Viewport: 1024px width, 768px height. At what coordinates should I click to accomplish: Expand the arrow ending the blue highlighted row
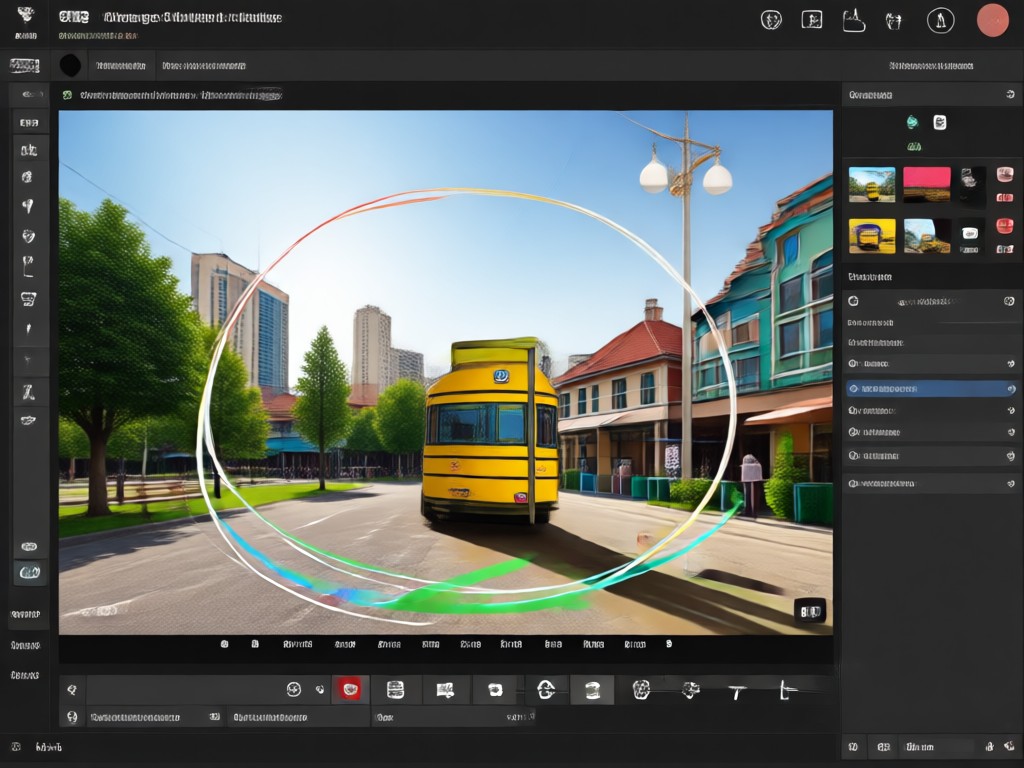1011,389
